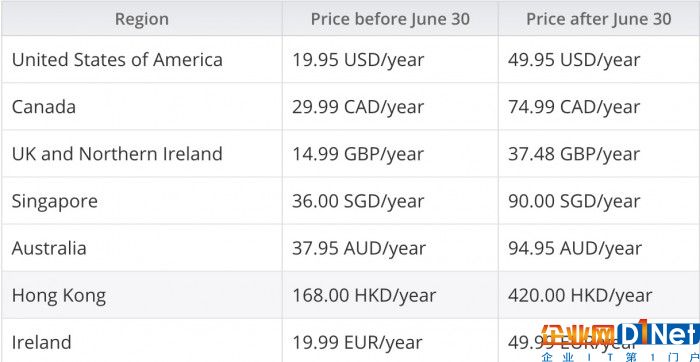The image size is (700, 362).
Task: Click the 420.00 HKD/year price
Action: 580,296
